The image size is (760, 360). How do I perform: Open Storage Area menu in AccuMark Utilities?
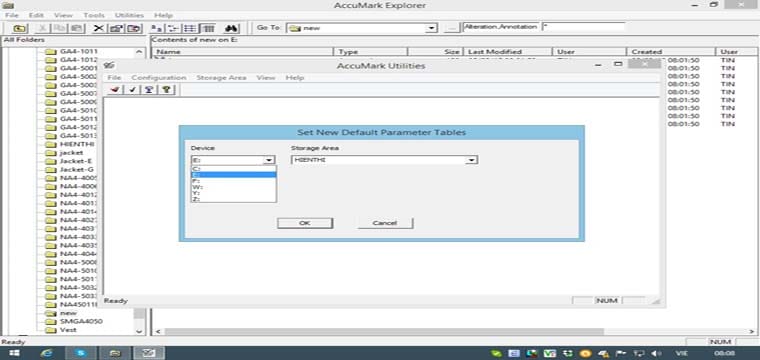click(221, 78)
